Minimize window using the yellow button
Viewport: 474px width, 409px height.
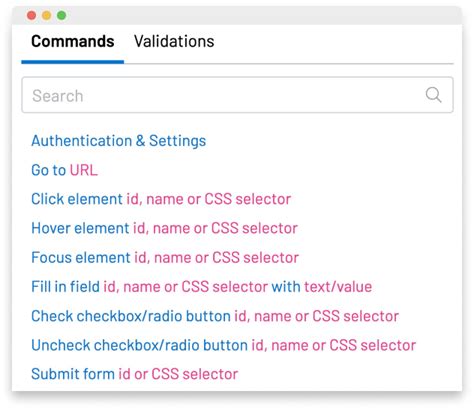click(47, 15)
